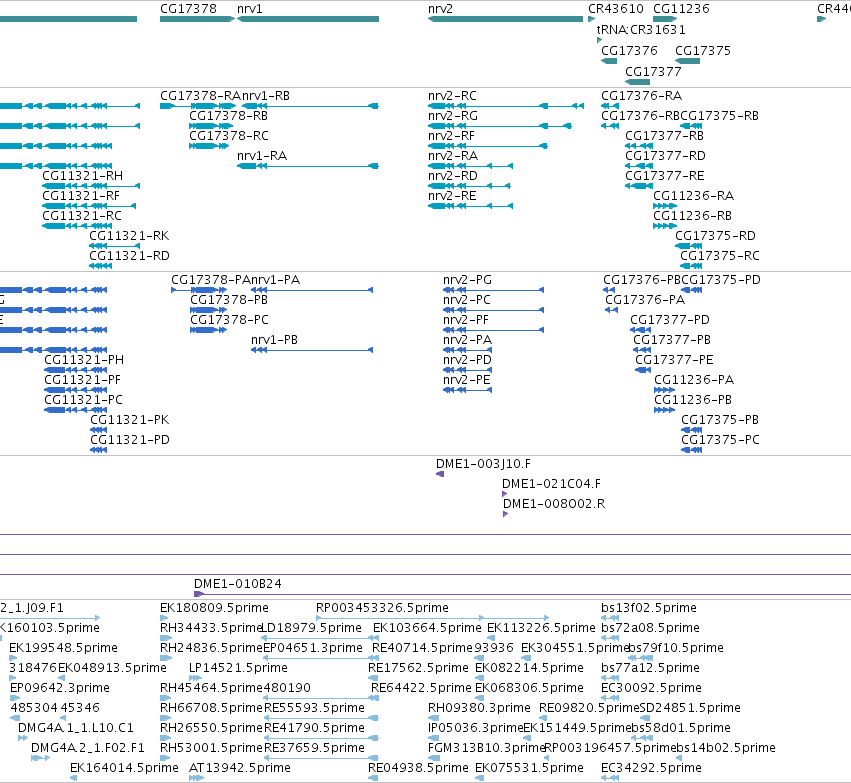Click transcript CG11321-RC
This screenshot has width=851, height=783.
coord(77,226)
